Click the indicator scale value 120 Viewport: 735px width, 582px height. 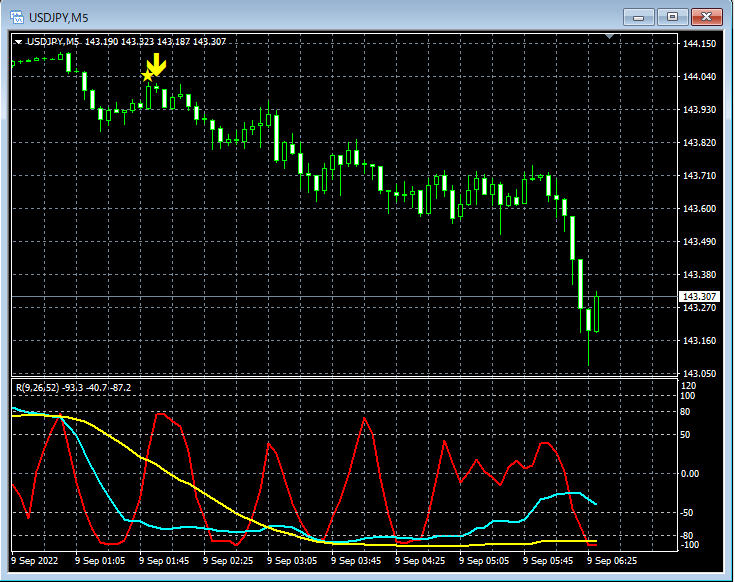[689, 386]
